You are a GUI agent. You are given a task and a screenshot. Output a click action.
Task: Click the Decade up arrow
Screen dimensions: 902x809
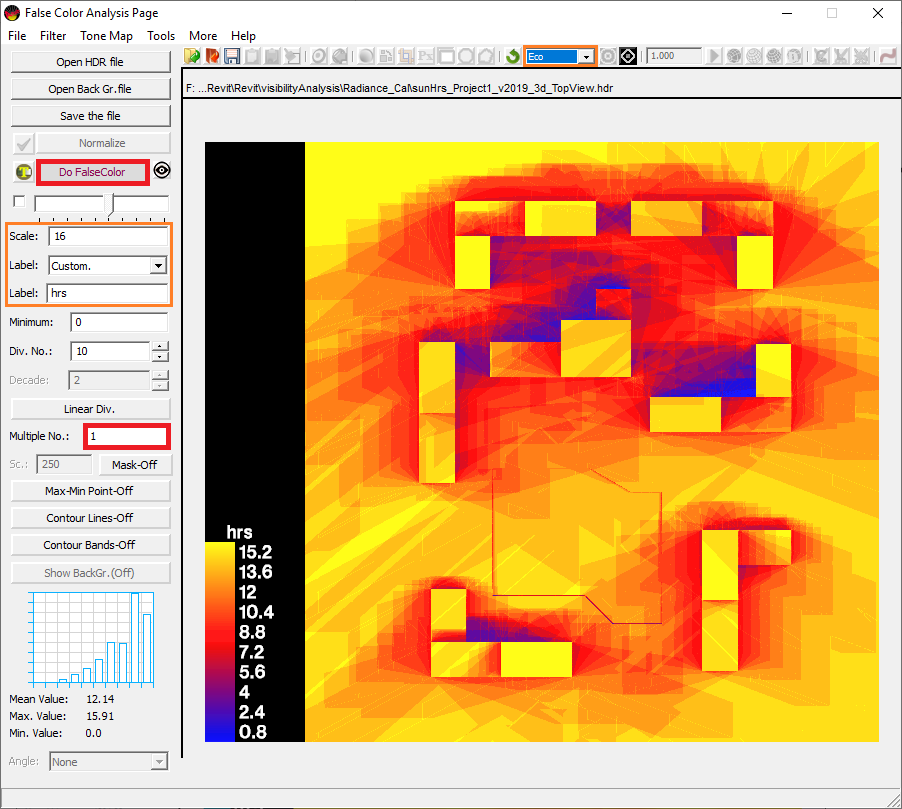point(160,375)
